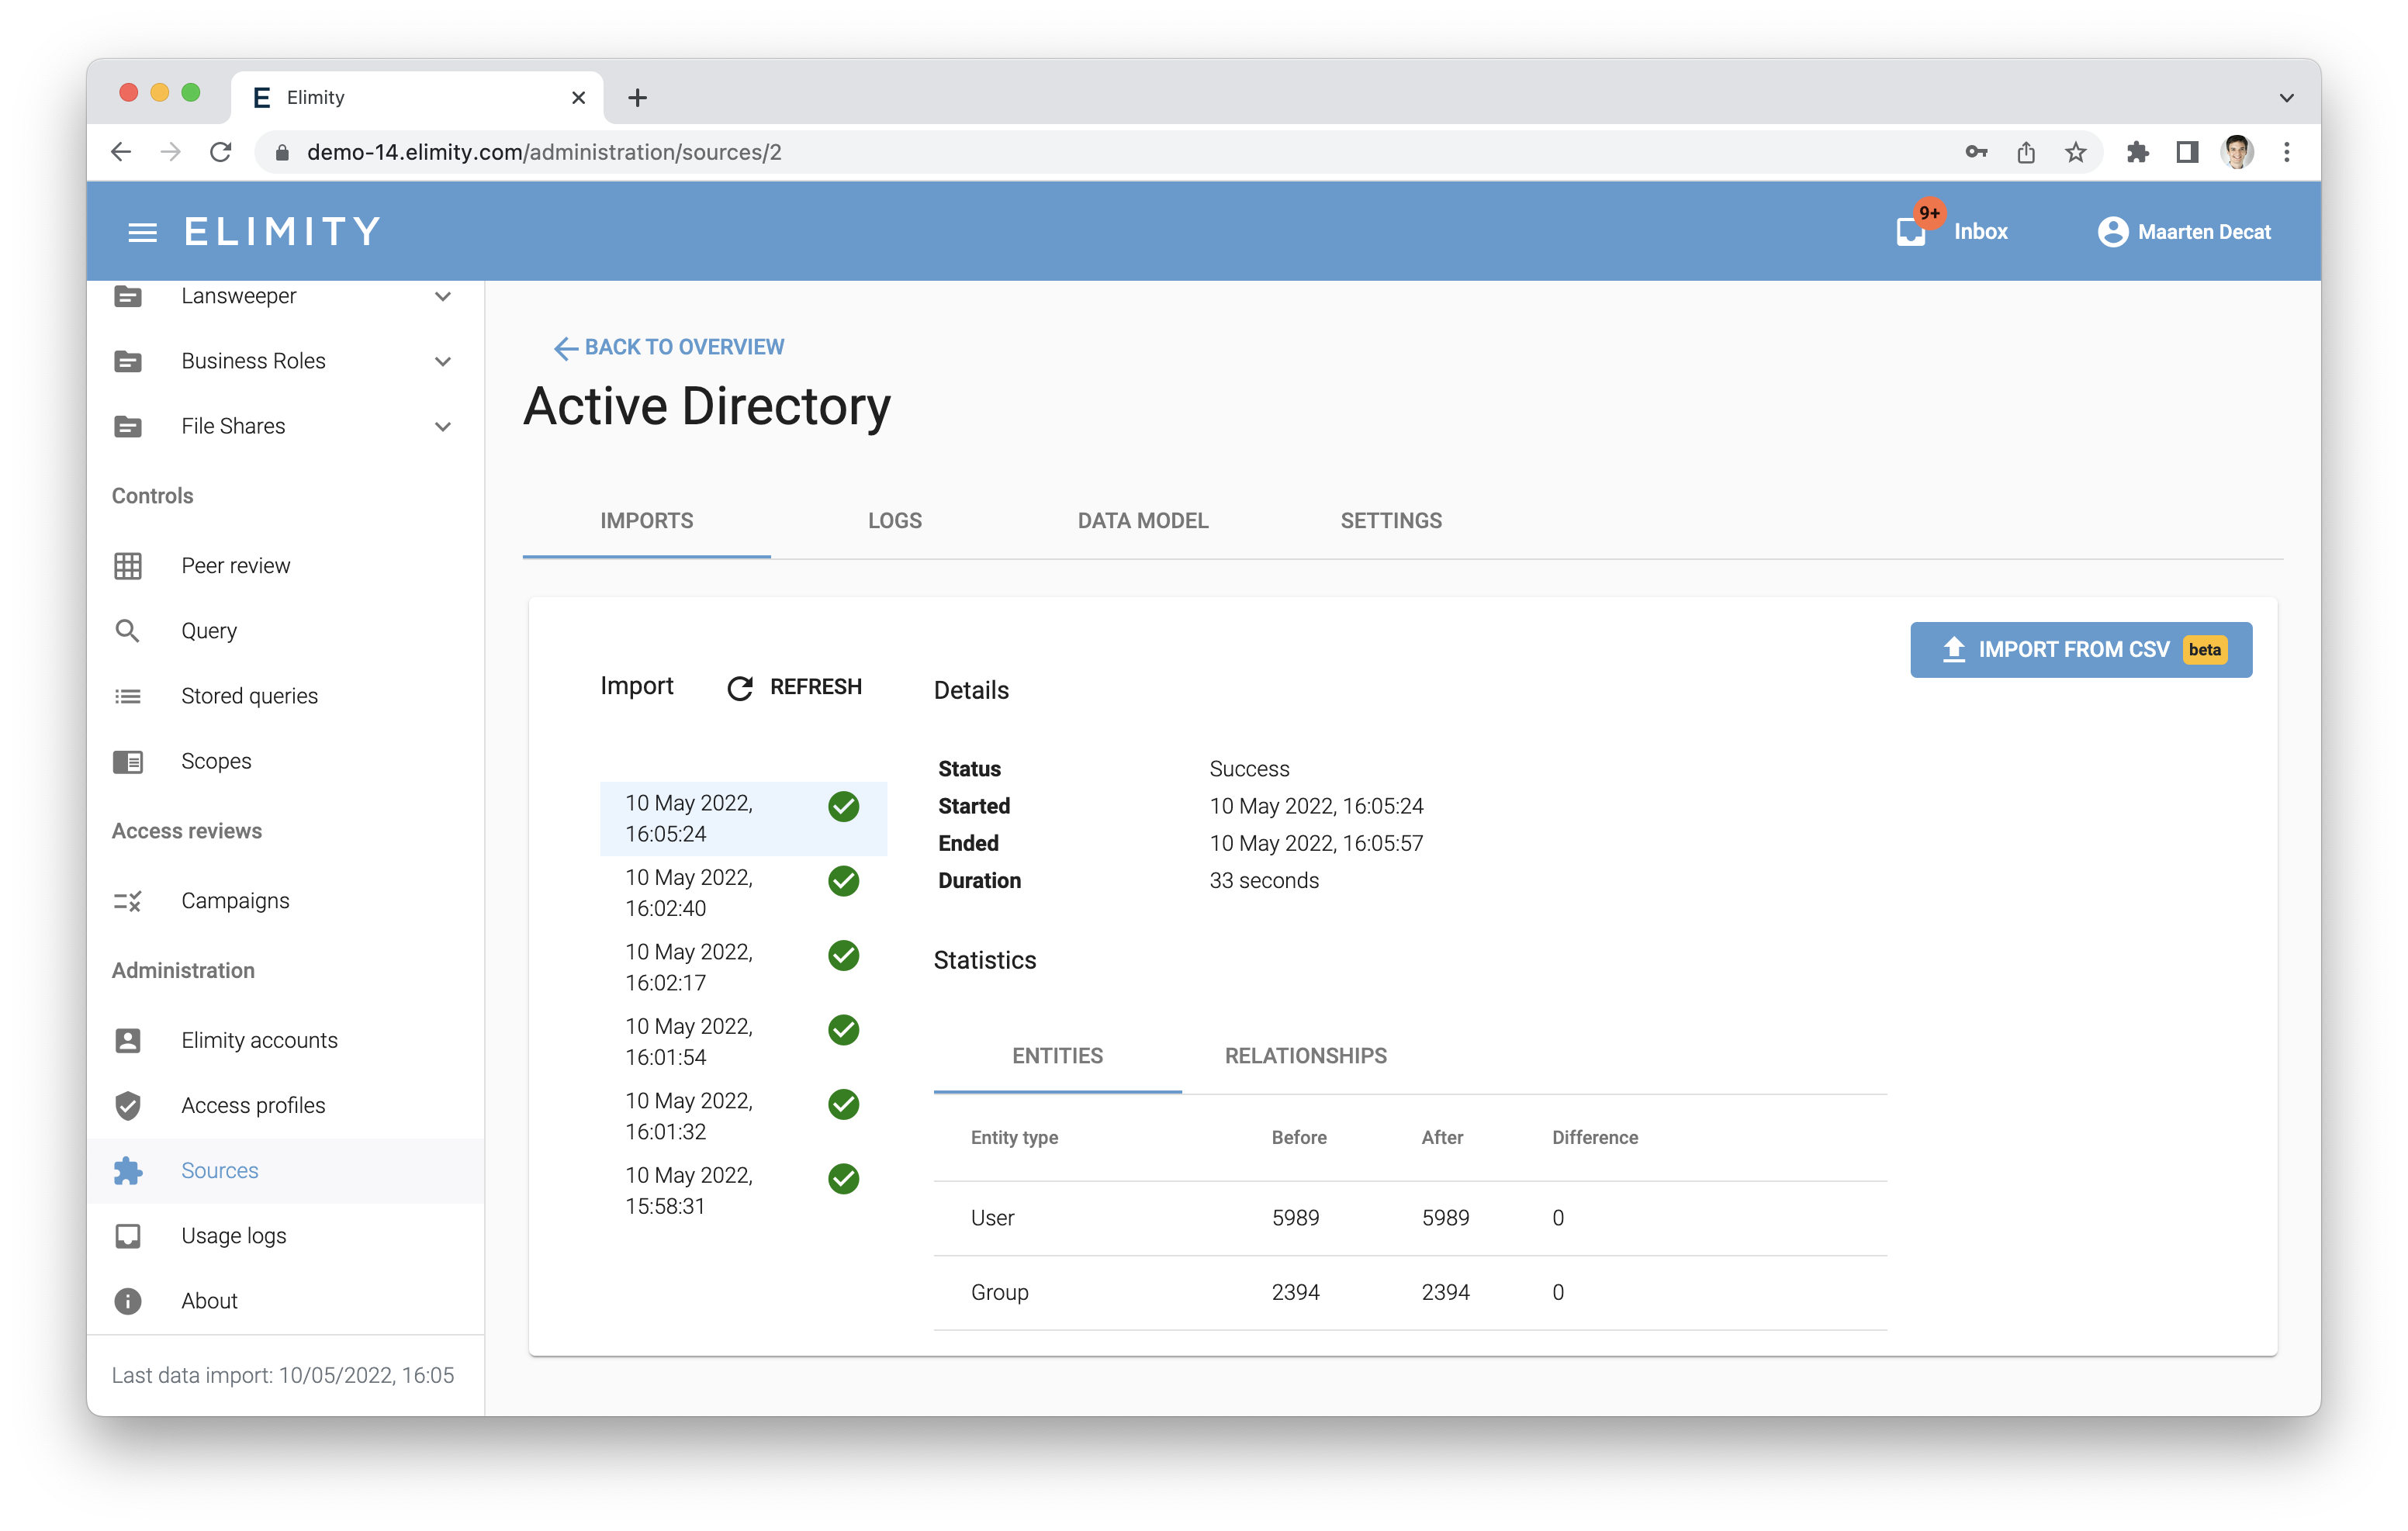
Task: Open Access profiles
Action: point(253,1105)
